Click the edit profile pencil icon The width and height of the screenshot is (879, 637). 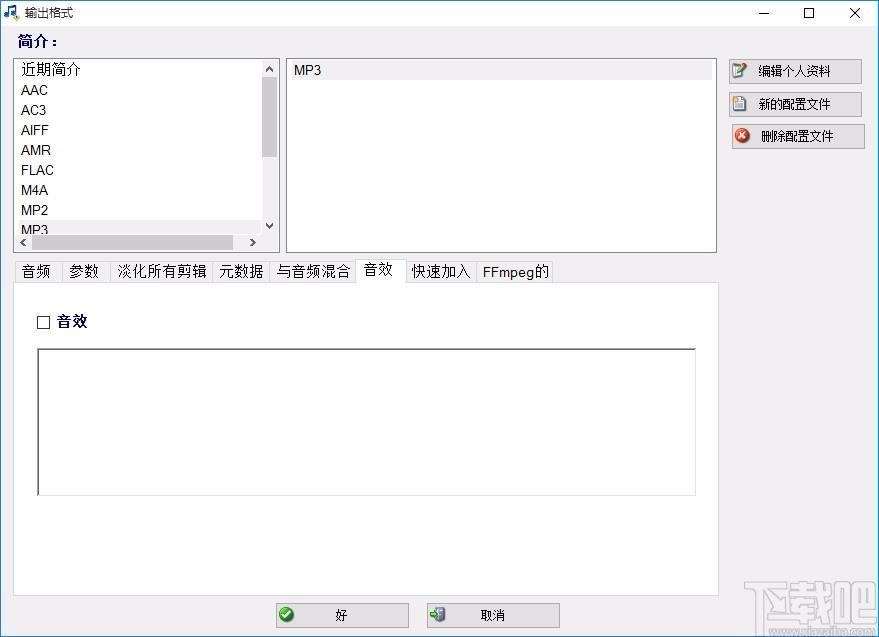click(x=740, y=71)
